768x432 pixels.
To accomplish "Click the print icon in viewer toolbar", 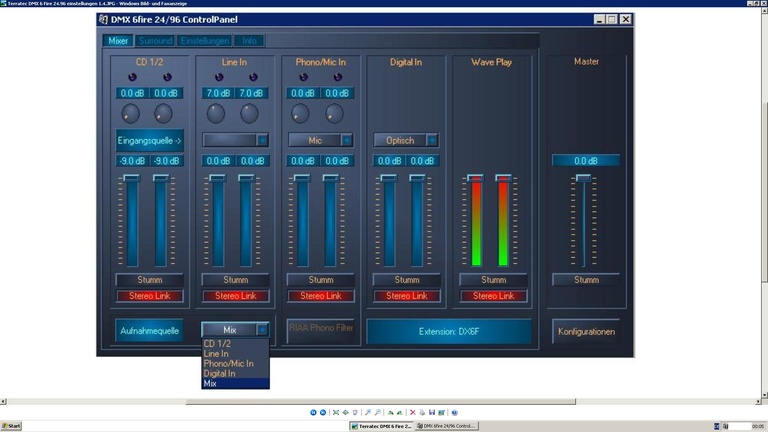I will 421,412.
